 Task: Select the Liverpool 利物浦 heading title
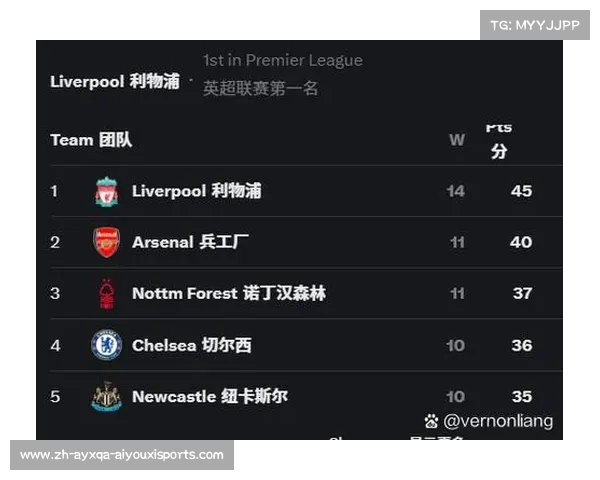[x=115, y=82]
